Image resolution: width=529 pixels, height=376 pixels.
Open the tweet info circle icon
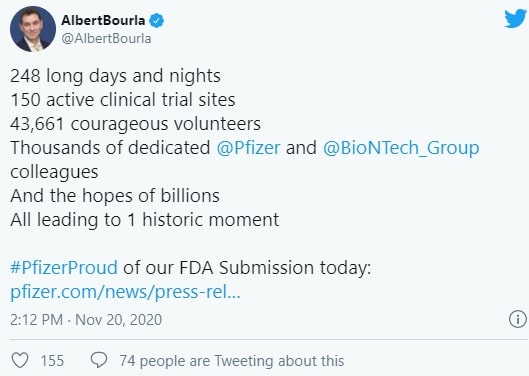pos(518,319)
